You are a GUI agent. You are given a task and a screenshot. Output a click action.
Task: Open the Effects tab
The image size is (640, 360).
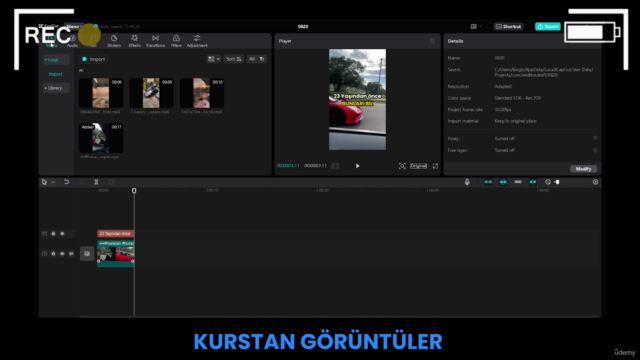[x=134, y=41]
